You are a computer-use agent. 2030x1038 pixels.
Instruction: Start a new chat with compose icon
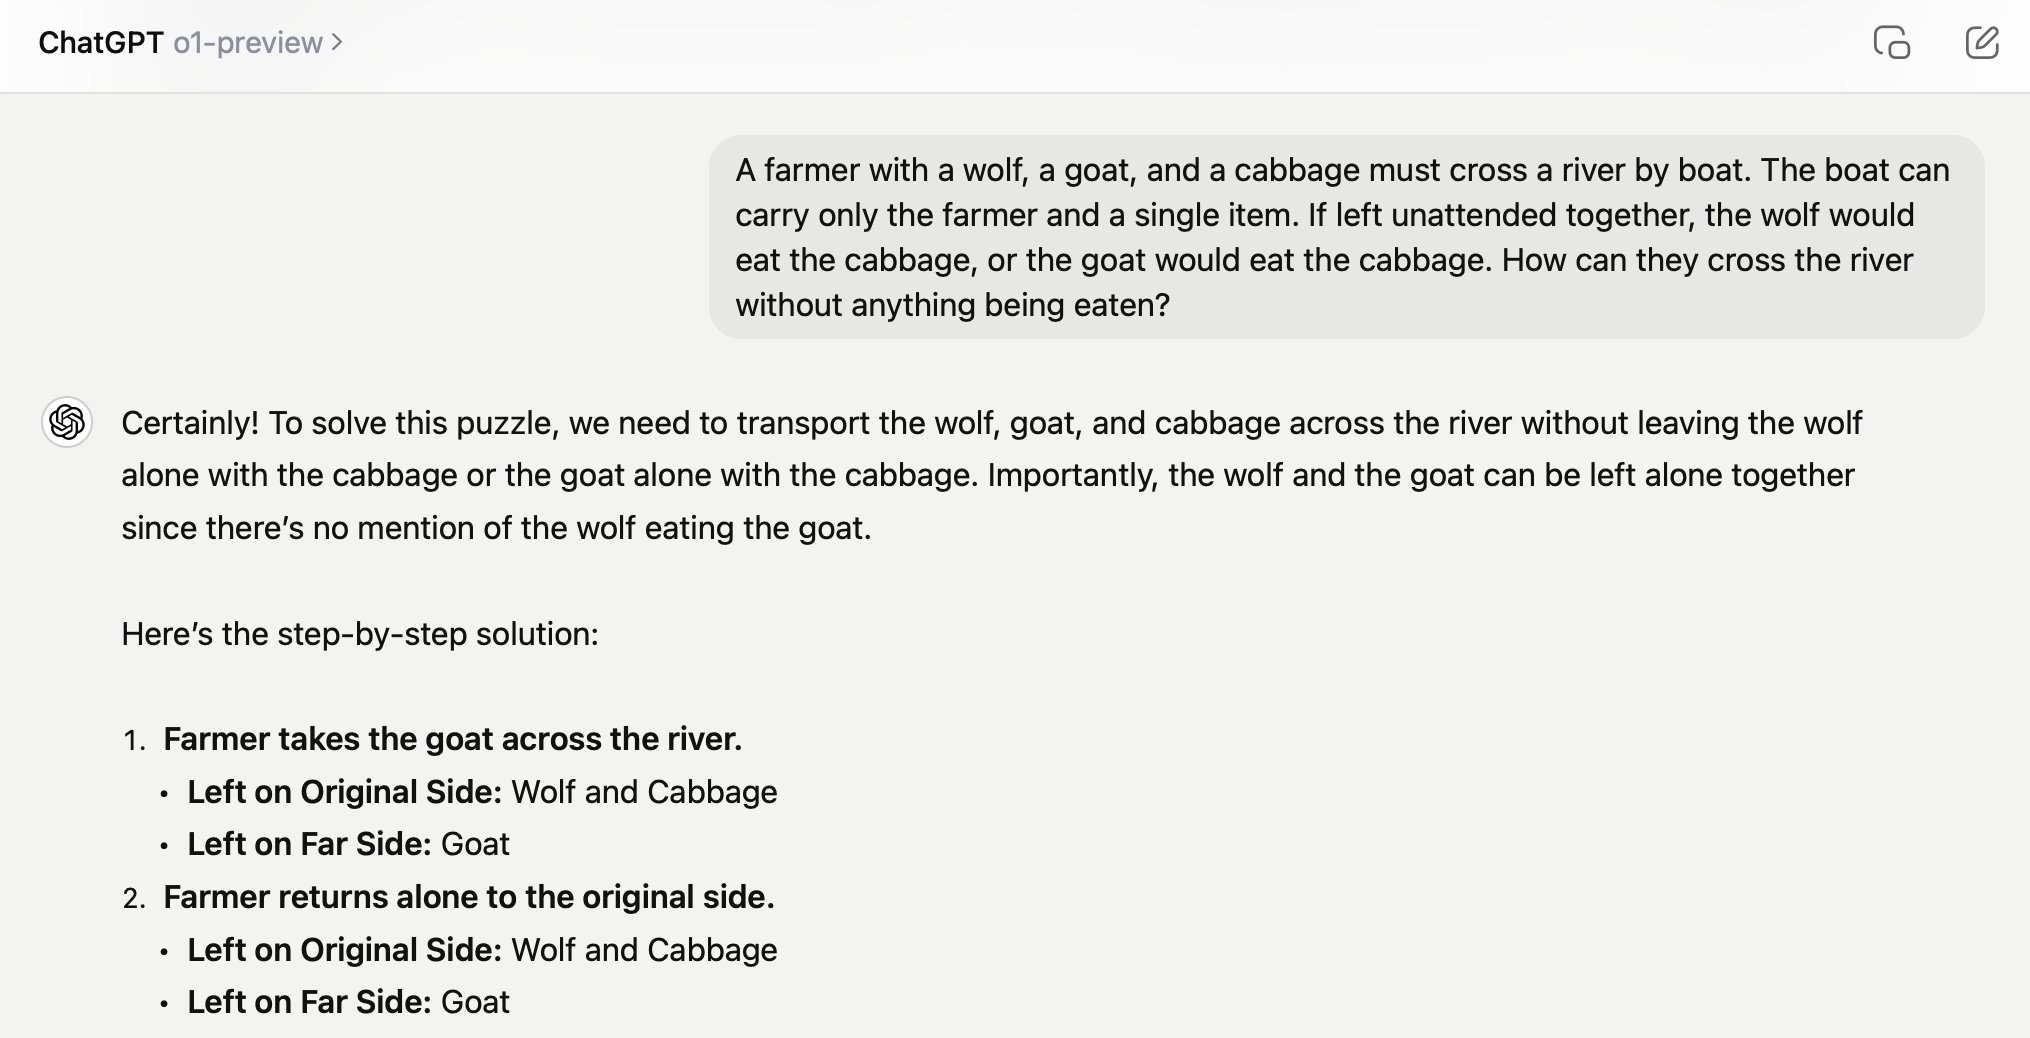(x=1981, y=43)
